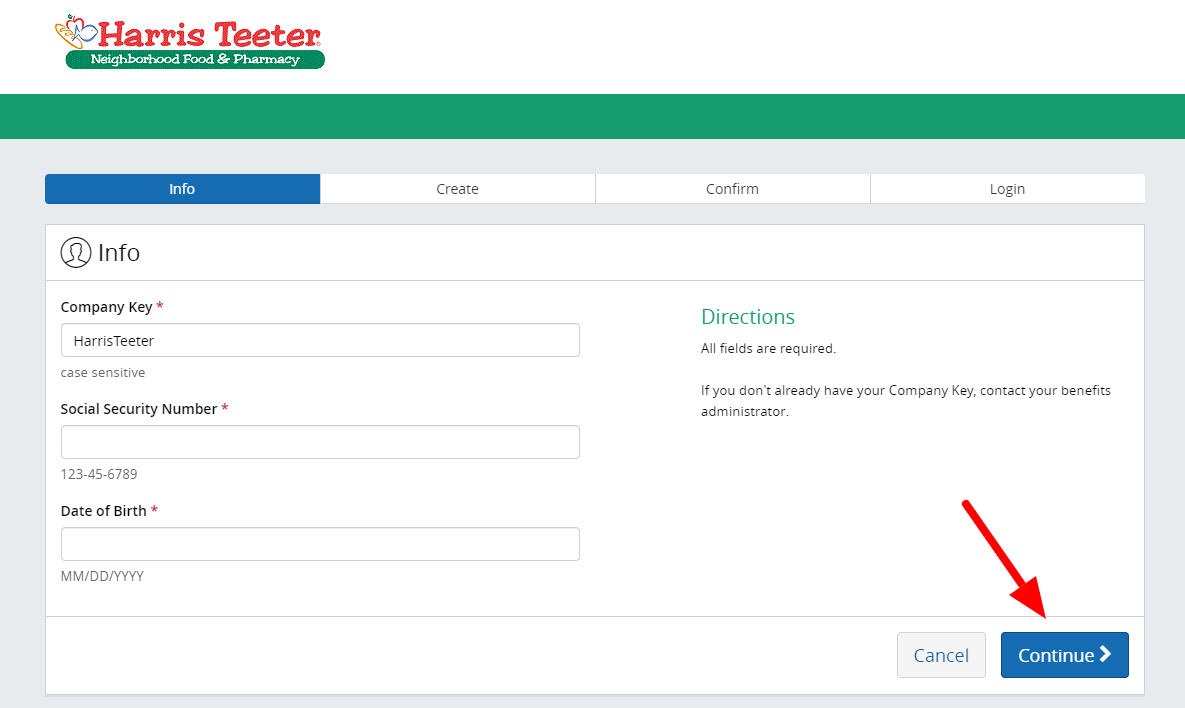Click the user profile icon beside Info heading
Viewport: 1185px width, 708px height.
pyautogui.click(x=76, y=252)
